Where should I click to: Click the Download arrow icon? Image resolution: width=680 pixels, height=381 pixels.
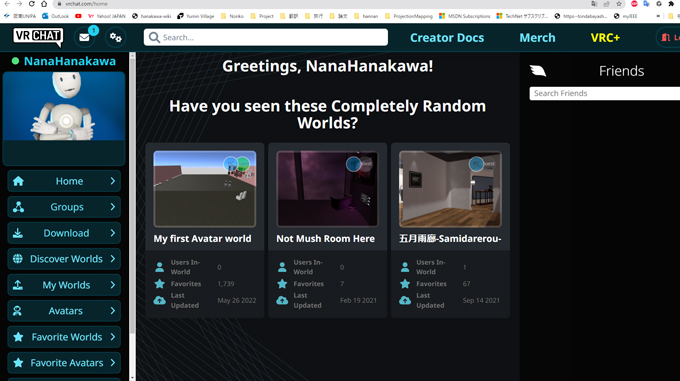click(18, 233)
